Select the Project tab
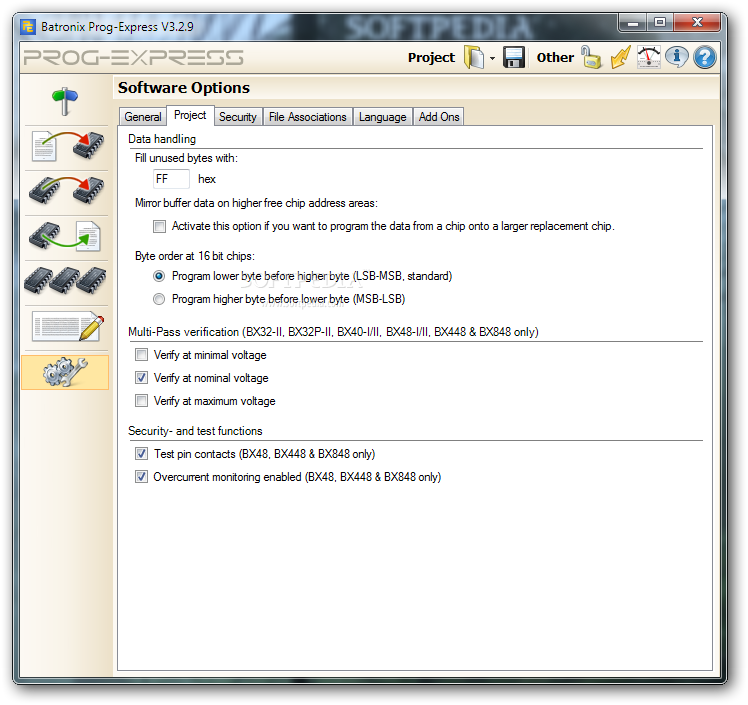 (x=190, y=115)
